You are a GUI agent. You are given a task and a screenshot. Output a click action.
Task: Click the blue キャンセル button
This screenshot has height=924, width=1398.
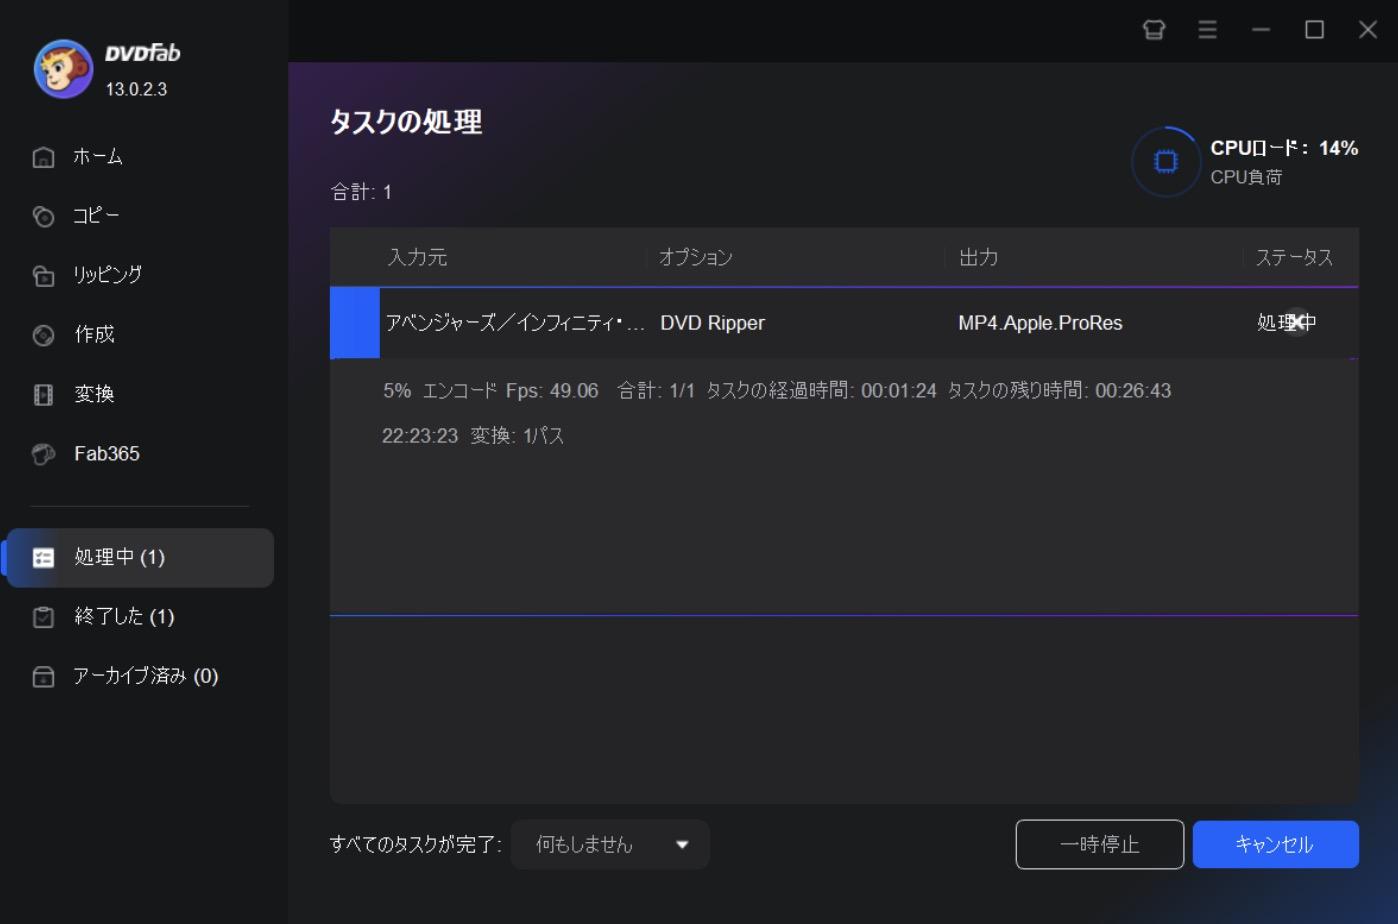click(x=1275, y=845)
